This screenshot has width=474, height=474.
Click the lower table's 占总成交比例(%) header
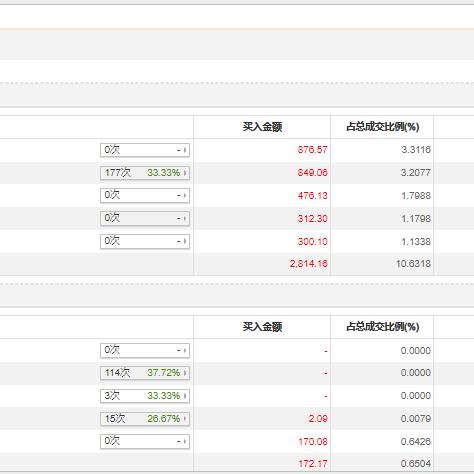coord(383,327)
